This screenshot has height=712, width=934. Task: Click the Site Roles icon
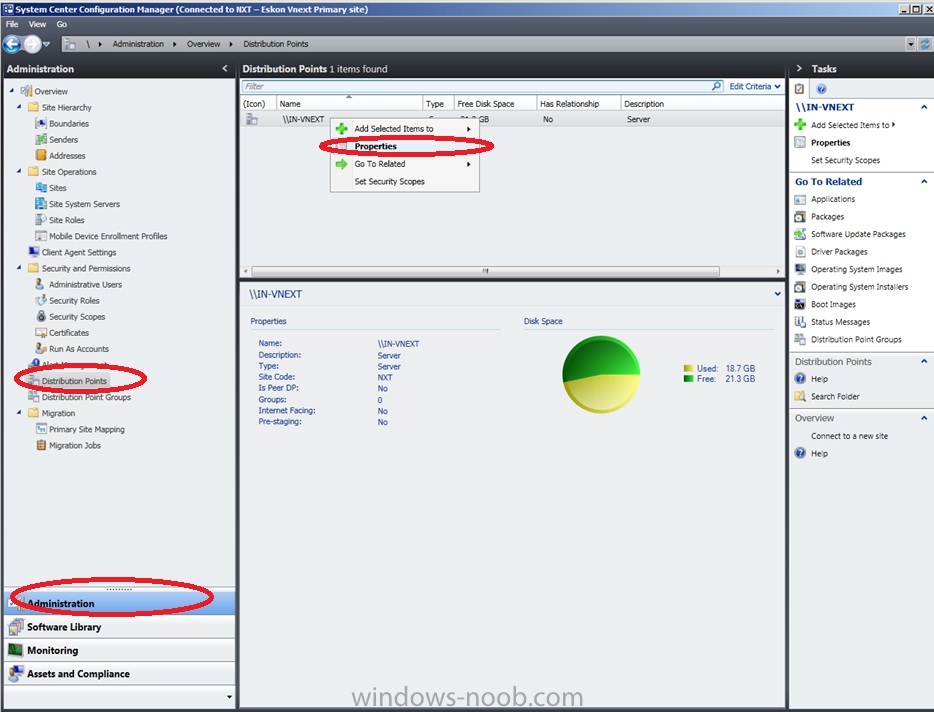[x=41, y=220]
